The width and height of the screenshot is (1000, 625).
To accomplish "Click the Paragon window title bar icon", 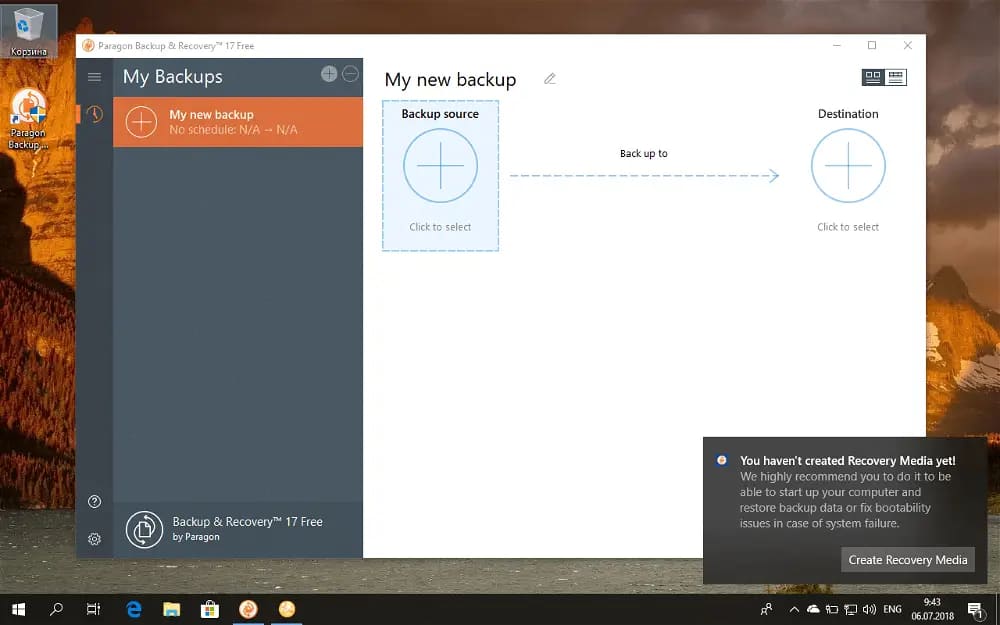I will [x=88, y=45].
